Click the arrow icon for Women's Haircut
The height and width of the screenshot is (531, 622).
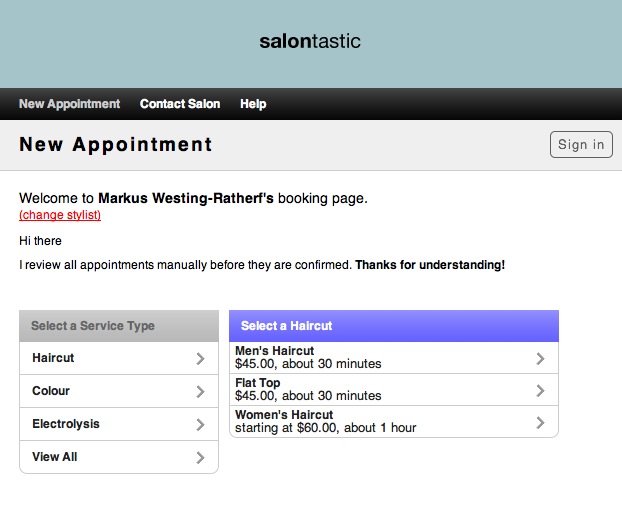pyautogui.click(x=540, y=422)
